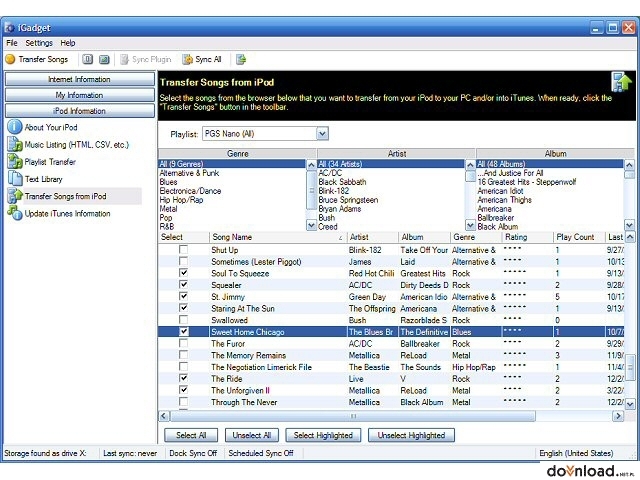This screenshot has height=480, width=640.
Task: Expand the iPod Information panel
Action: click(80, 111)
